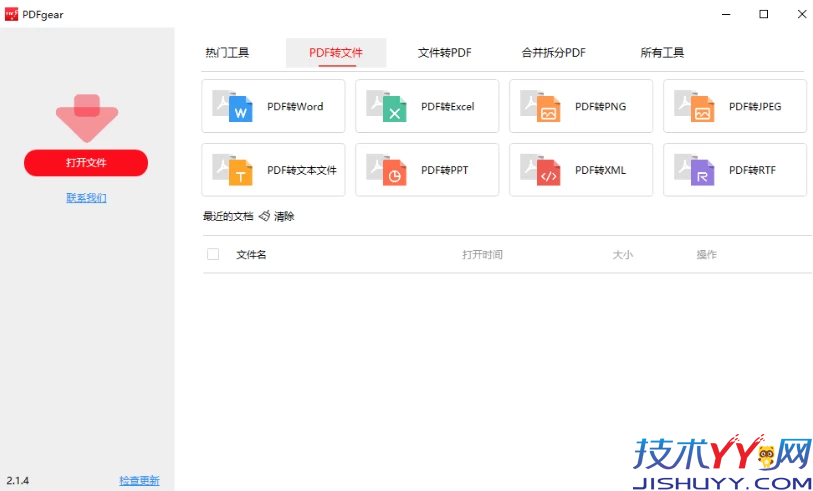Image resolution: width=813 pixels, height=491 pixels.
Task: Maximize the PDFgear window
Action: (x=764, y=14)
